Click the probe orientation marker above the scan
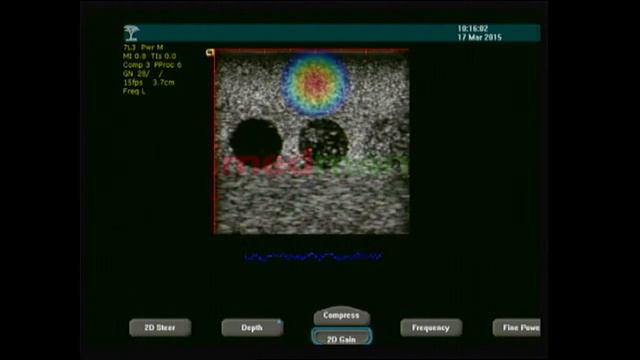This screenshot has width=640, height=360. pos(210,52)
